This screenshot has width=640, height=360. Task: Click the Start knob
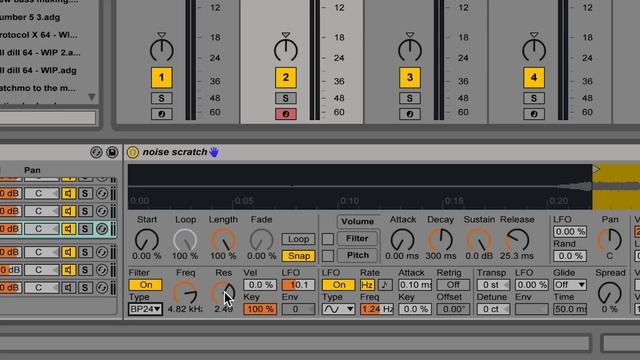click(147, 240)
